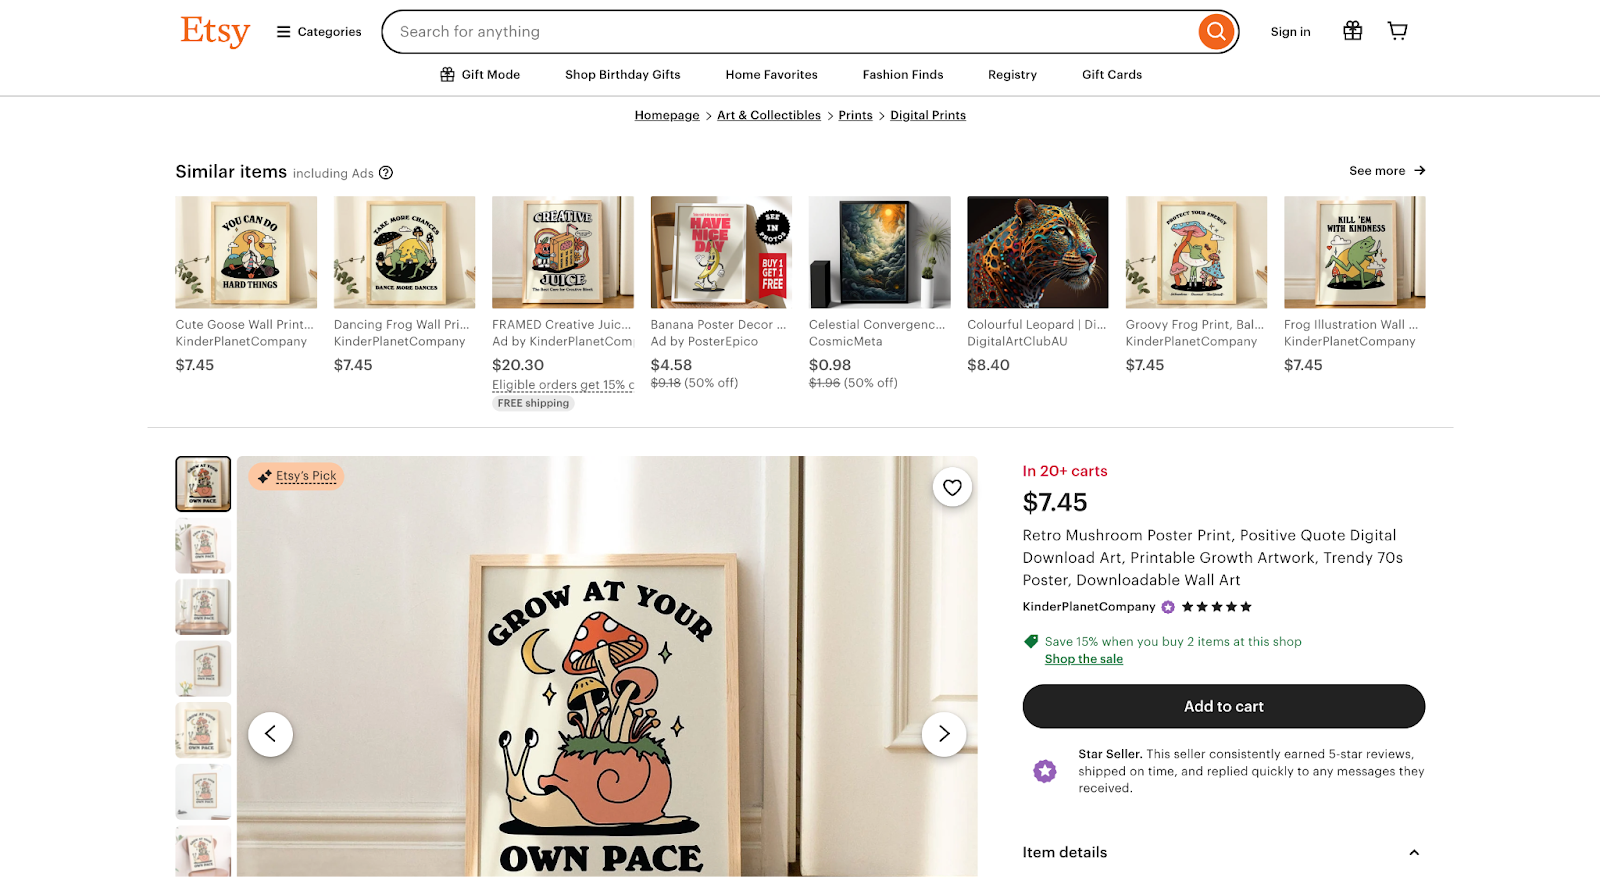Show next product image

(943, 734)
